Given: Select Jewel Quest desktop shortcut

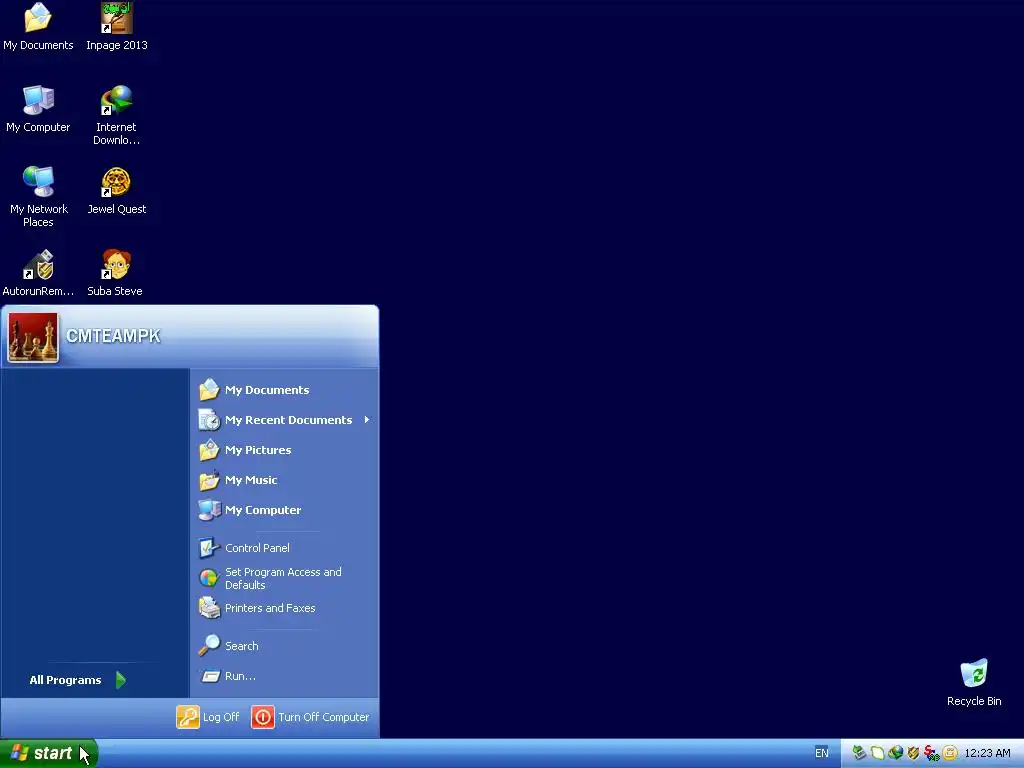Looking at the screenshot, I should tap(117, 191).
